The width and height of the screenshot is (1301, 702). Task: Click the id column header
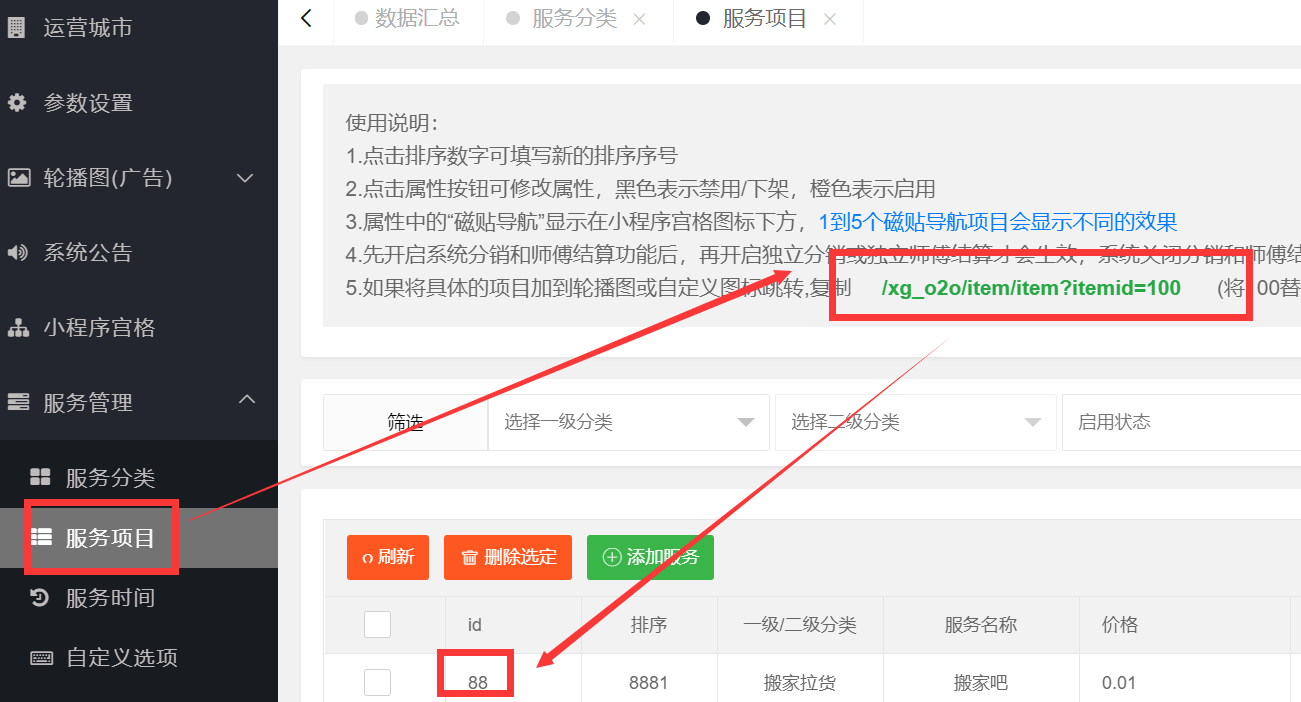pyautogui.click(x=475, y=625)
